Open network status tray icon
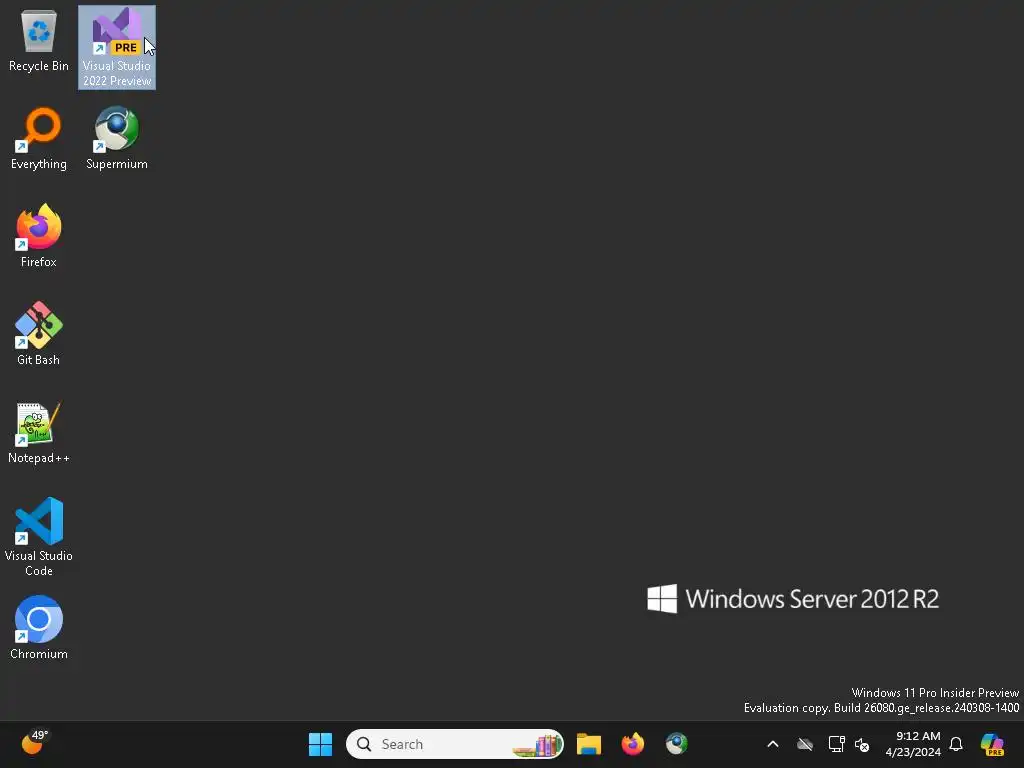Screen dimensions: 1024x768 point(836,744)
